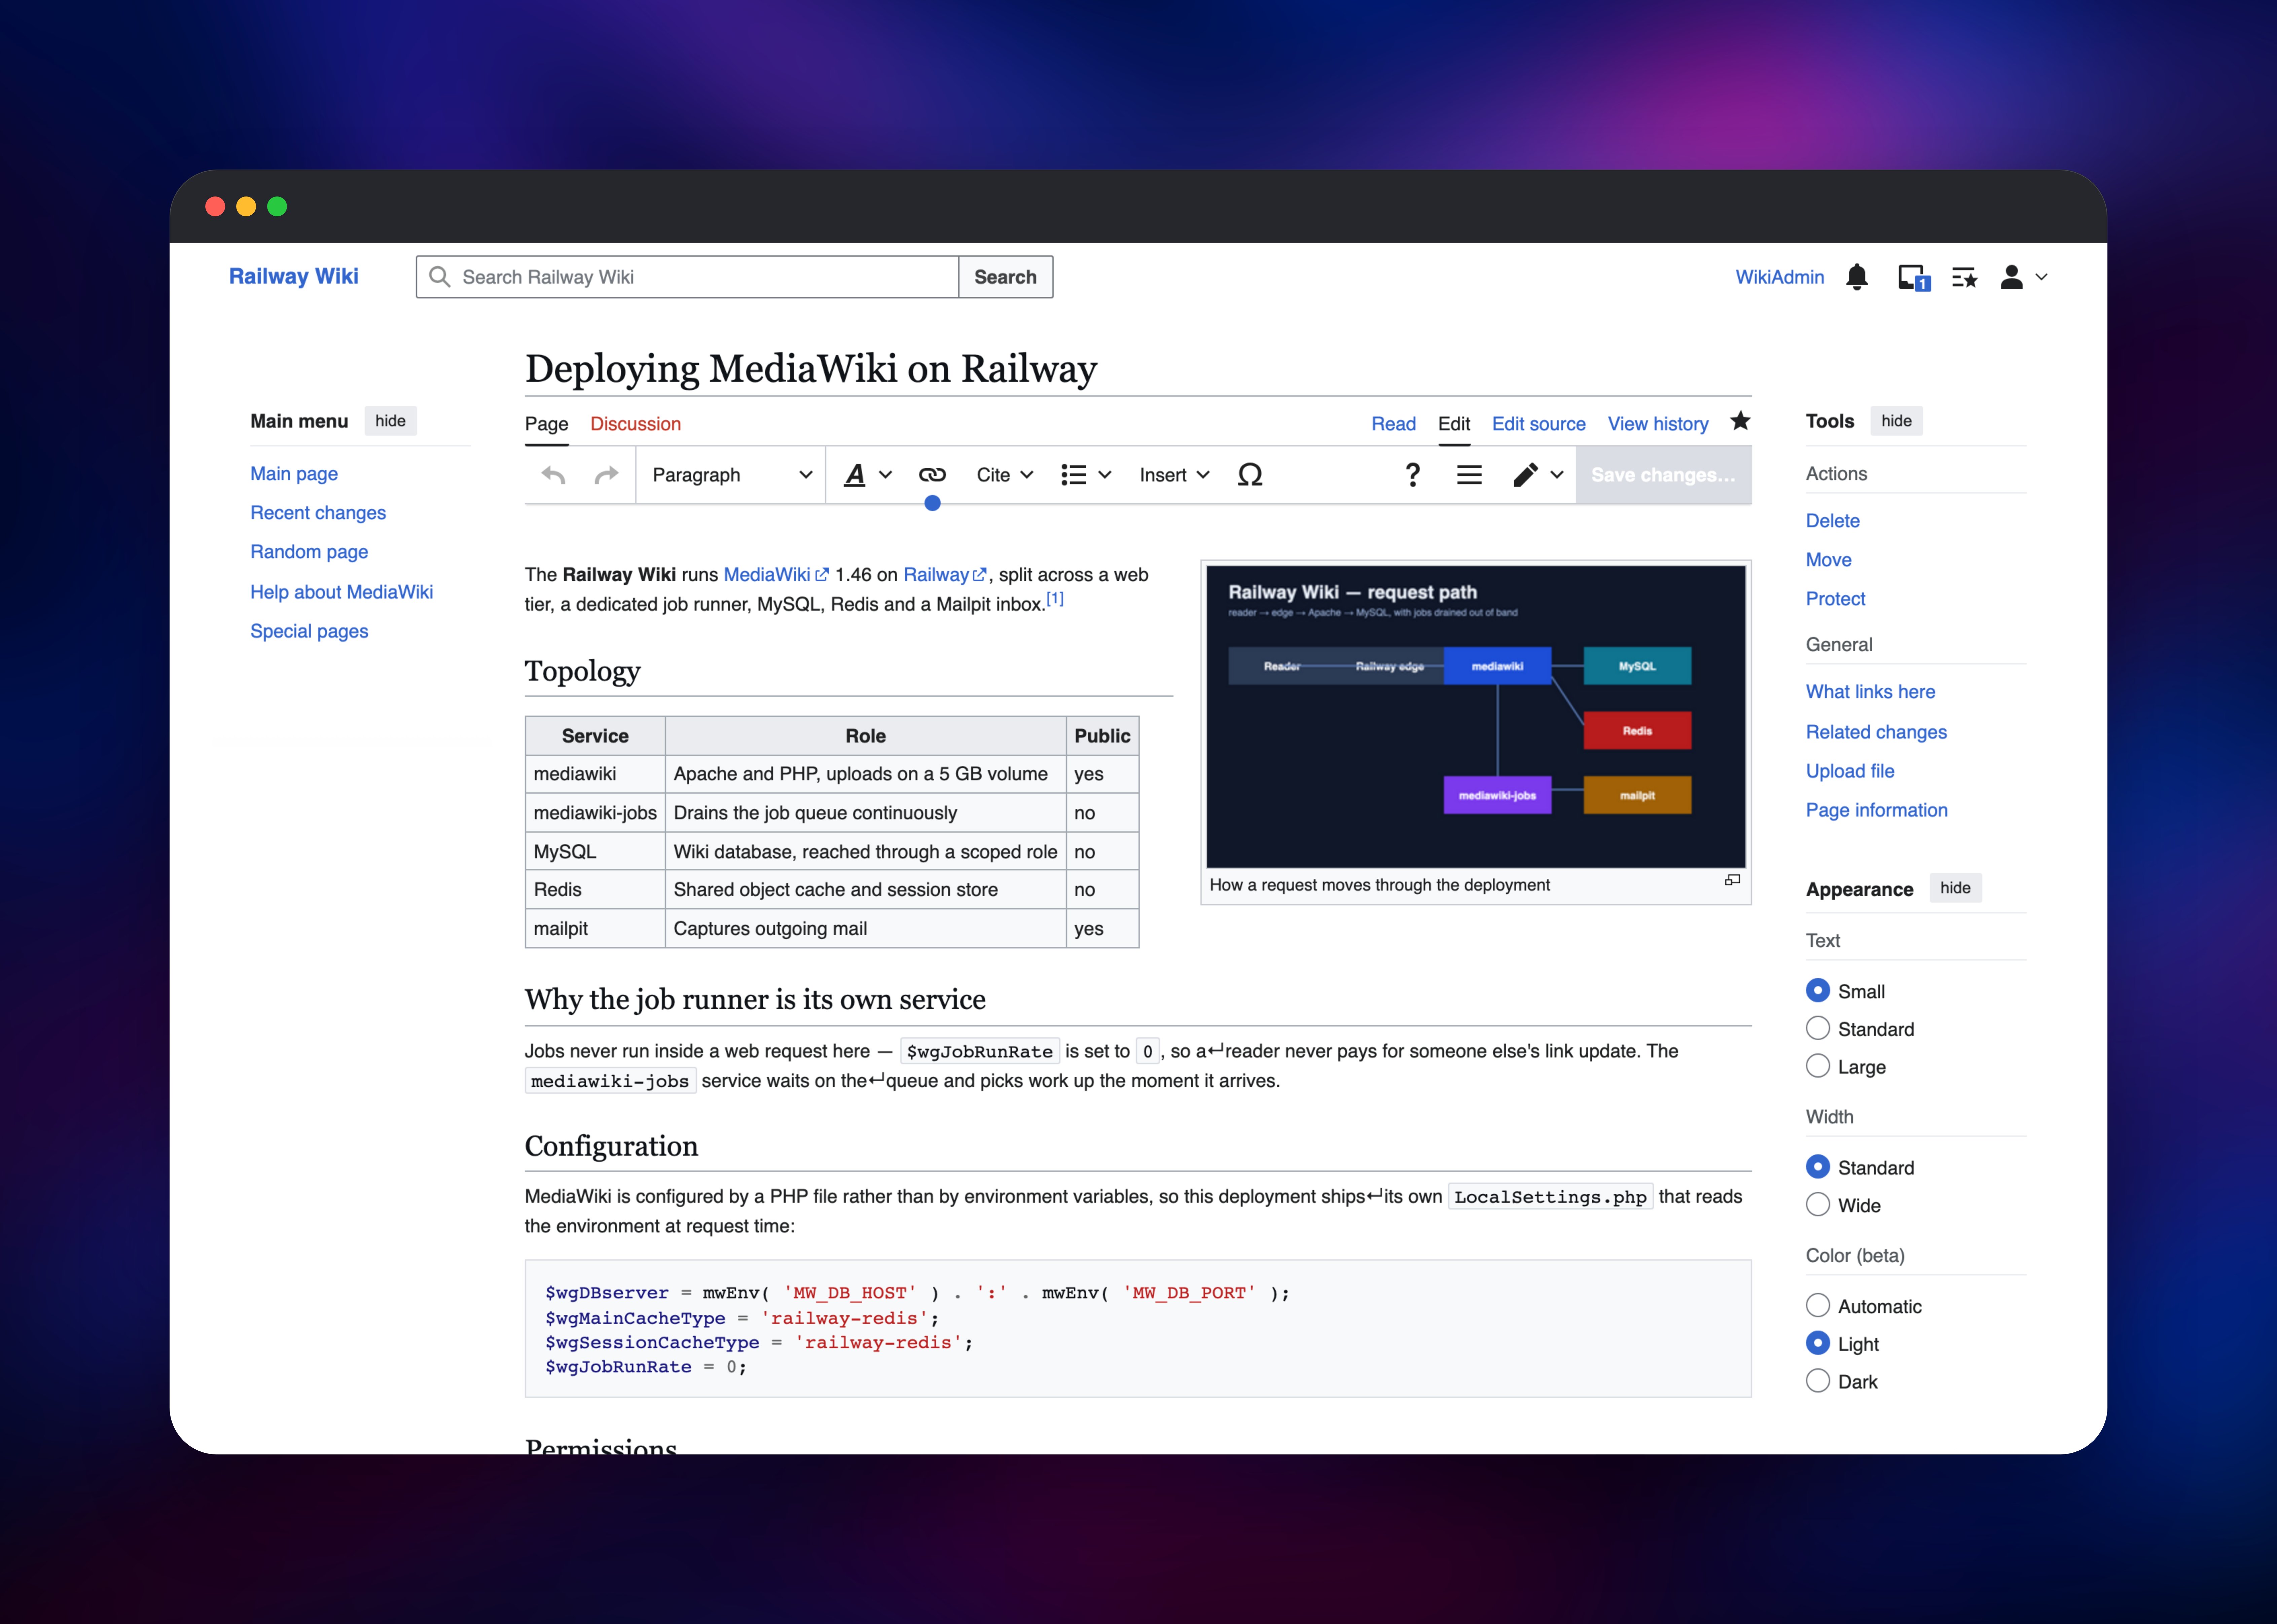The height and width of the screenshot is (1624, 2277).
Task: Insert a link with the chain icon
Action: [932, 475]
